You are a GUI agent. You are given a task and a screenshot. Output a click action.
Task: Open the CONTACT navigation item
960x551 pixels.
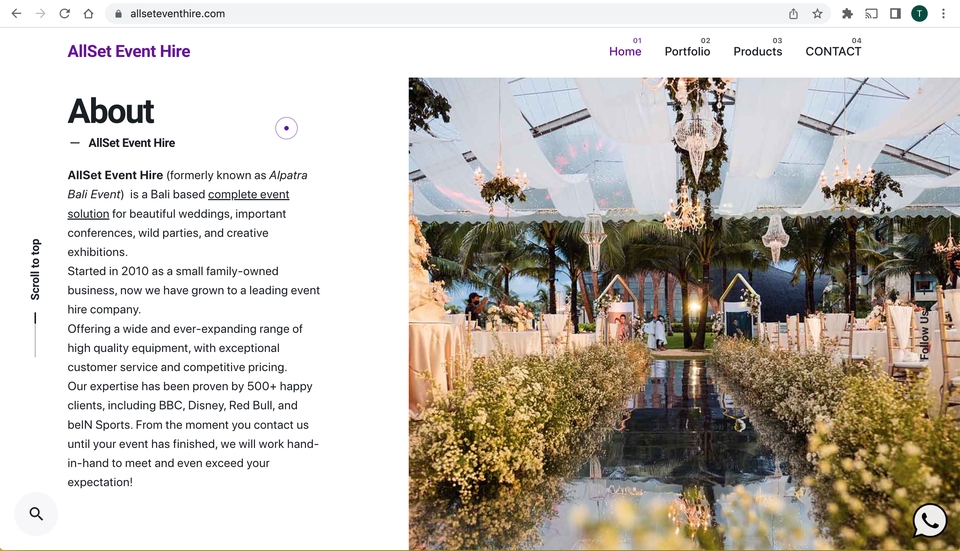click(x=833, y=51)
